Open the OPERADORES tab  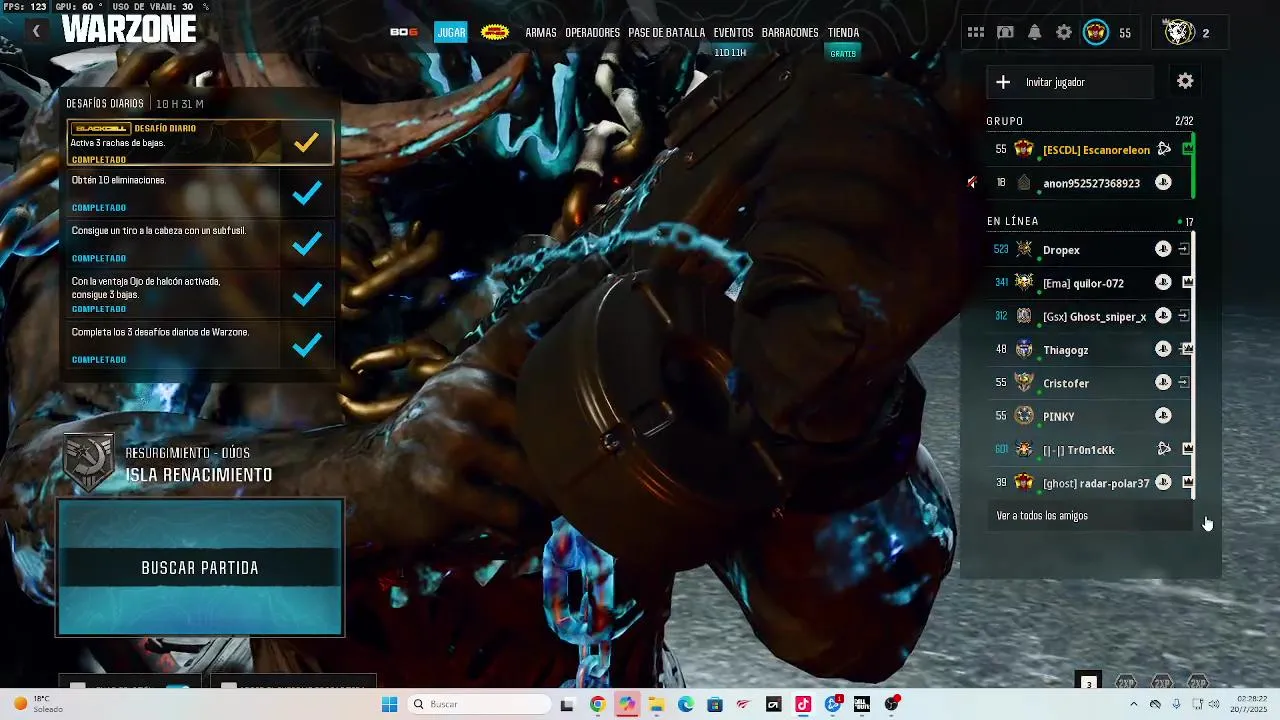coord(592,32)
